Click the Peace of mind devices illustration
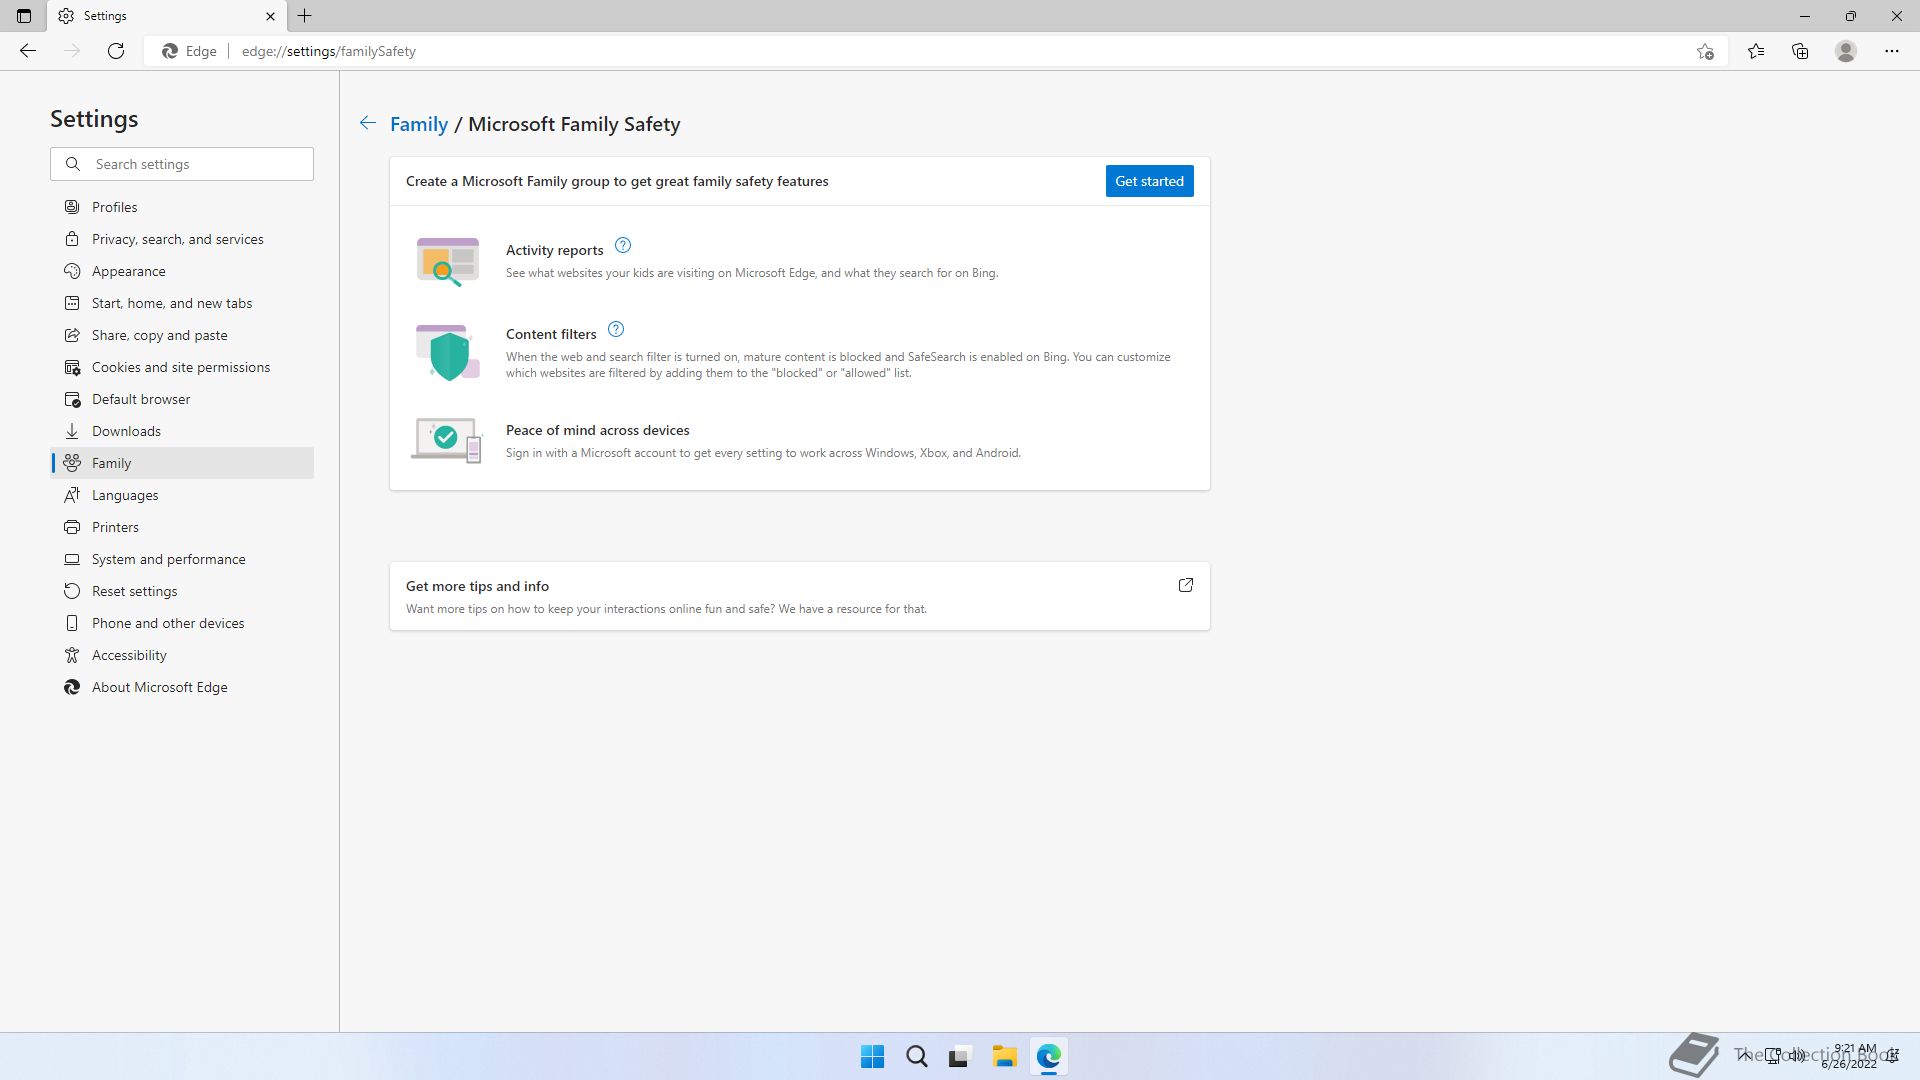 (x=446, y=440)
